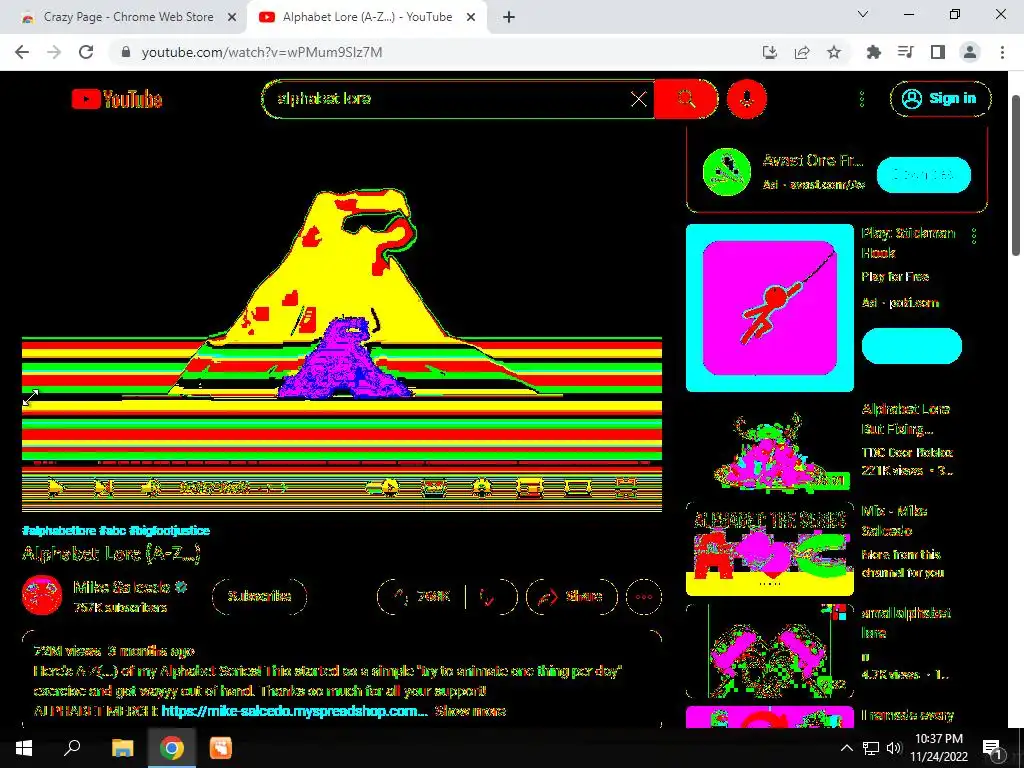Open a new Chrome tab
The height and width of the screenshot is (768, 1024).
509,18
